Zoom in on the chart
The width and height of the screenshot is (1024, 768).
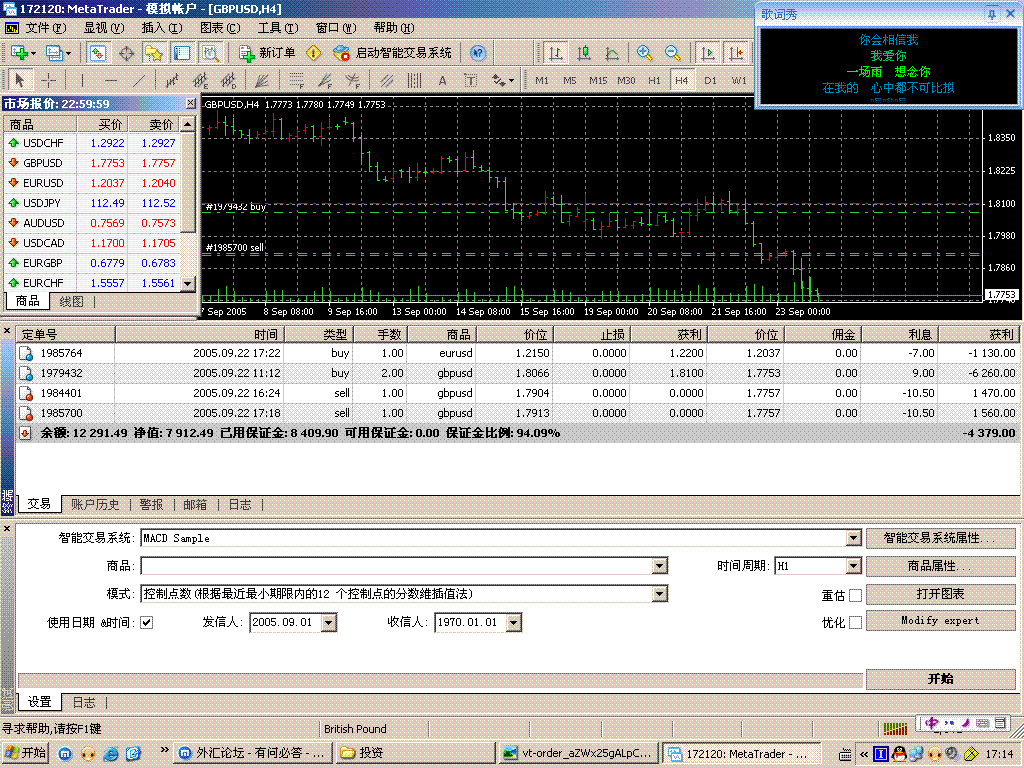coord(645,53)
